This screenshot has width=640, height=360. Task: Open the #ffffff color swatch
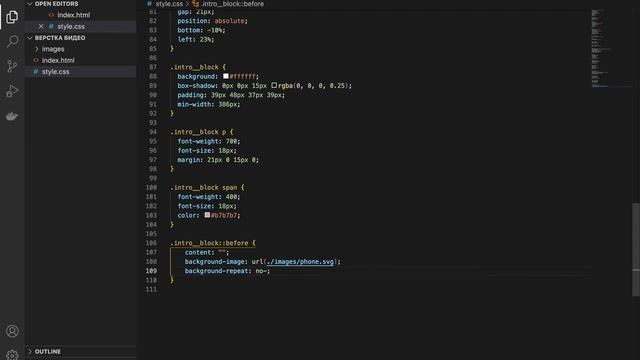226,76
